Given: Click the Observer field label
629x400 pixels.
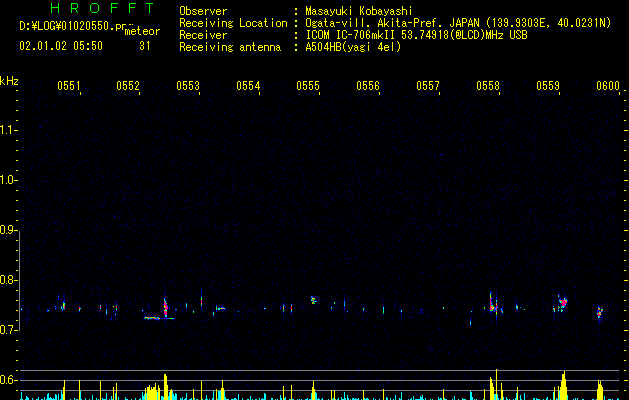Looking at the screenshot, I should click(x=203, y=11).
